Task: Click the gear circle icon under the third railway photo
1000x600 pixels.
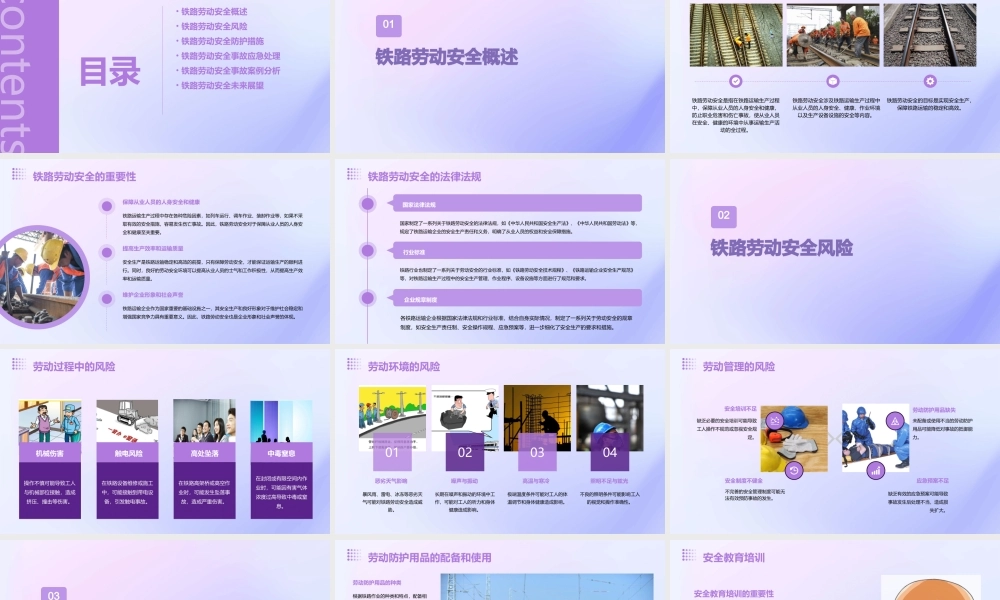Action: (930, 81)
